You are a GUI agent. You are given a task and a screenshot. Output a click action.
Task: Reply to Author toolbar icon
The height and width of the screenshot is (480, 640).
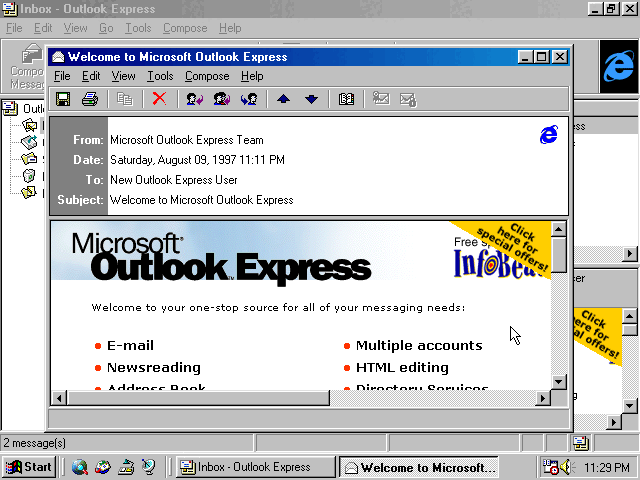(194, 99)
